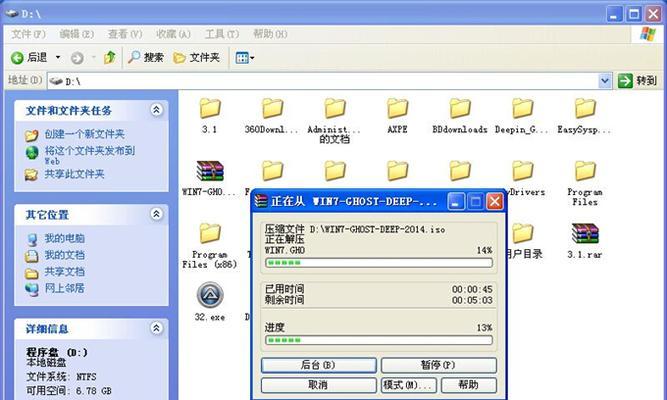Open the 编辑(E) menu
Image resolution: width=667 pixels, height=400 pixels.
77,34
